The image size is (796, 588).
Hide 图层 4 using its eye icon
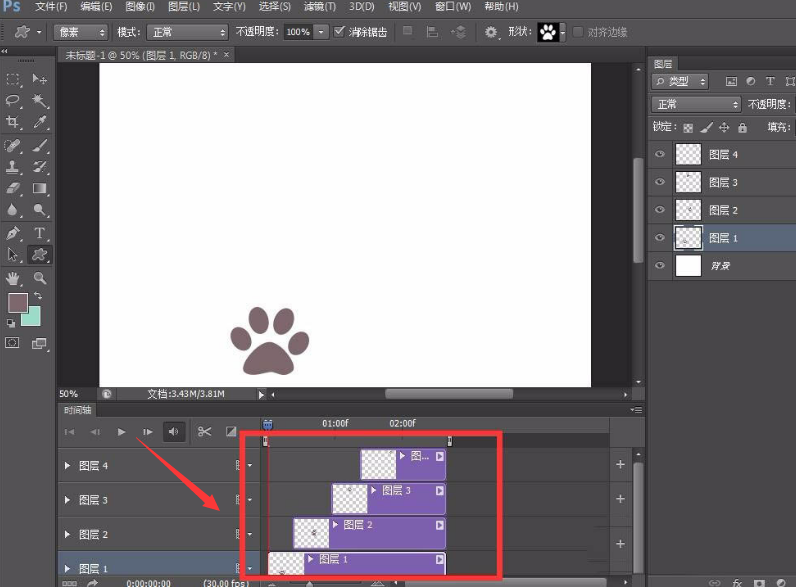[x=659, y=155]
